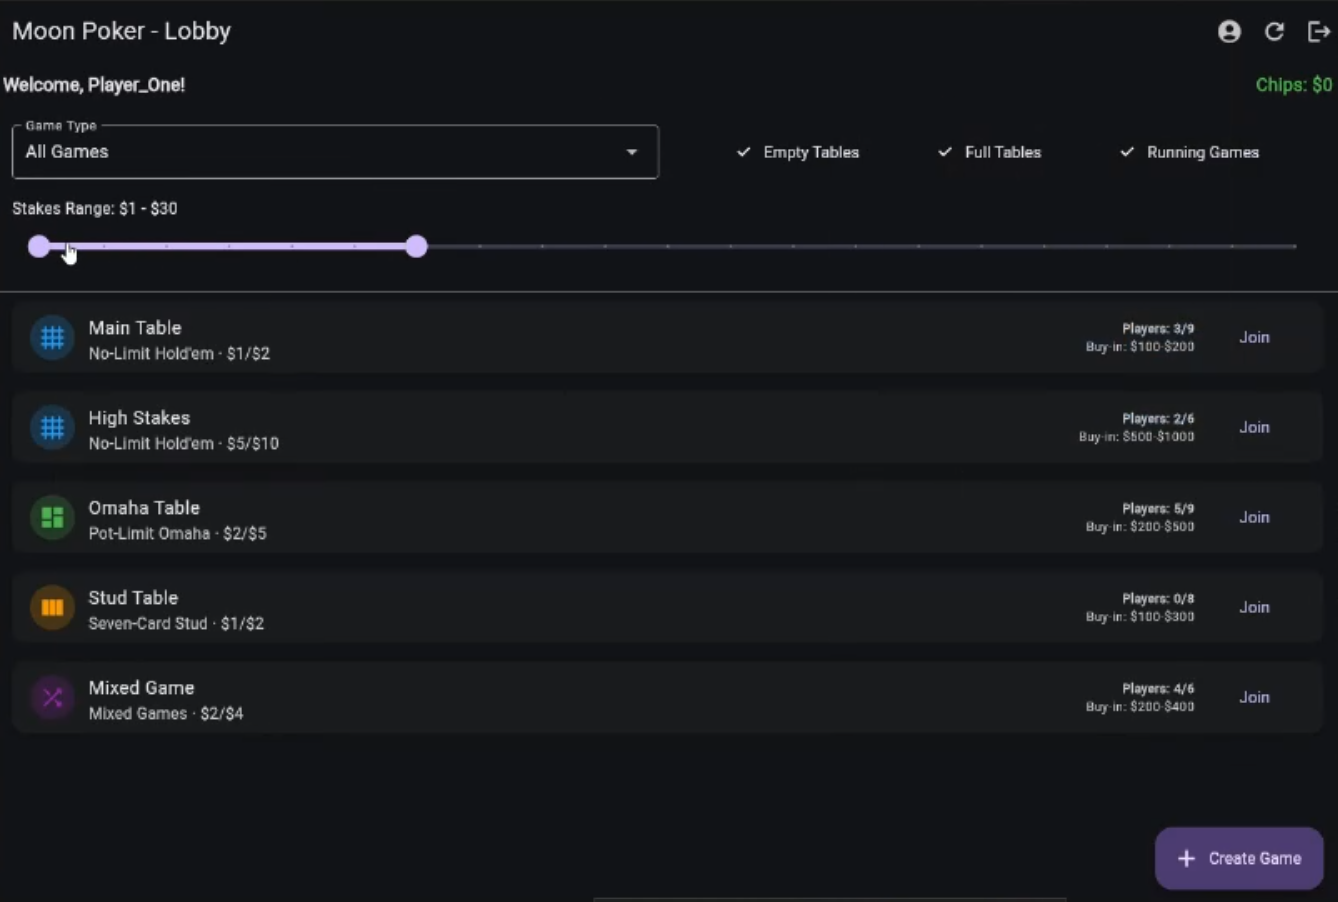This screenshot has height=902, width=1338.
Task: Click the Create Game button
Action: pyautogui.click(x=1239, y=858)
